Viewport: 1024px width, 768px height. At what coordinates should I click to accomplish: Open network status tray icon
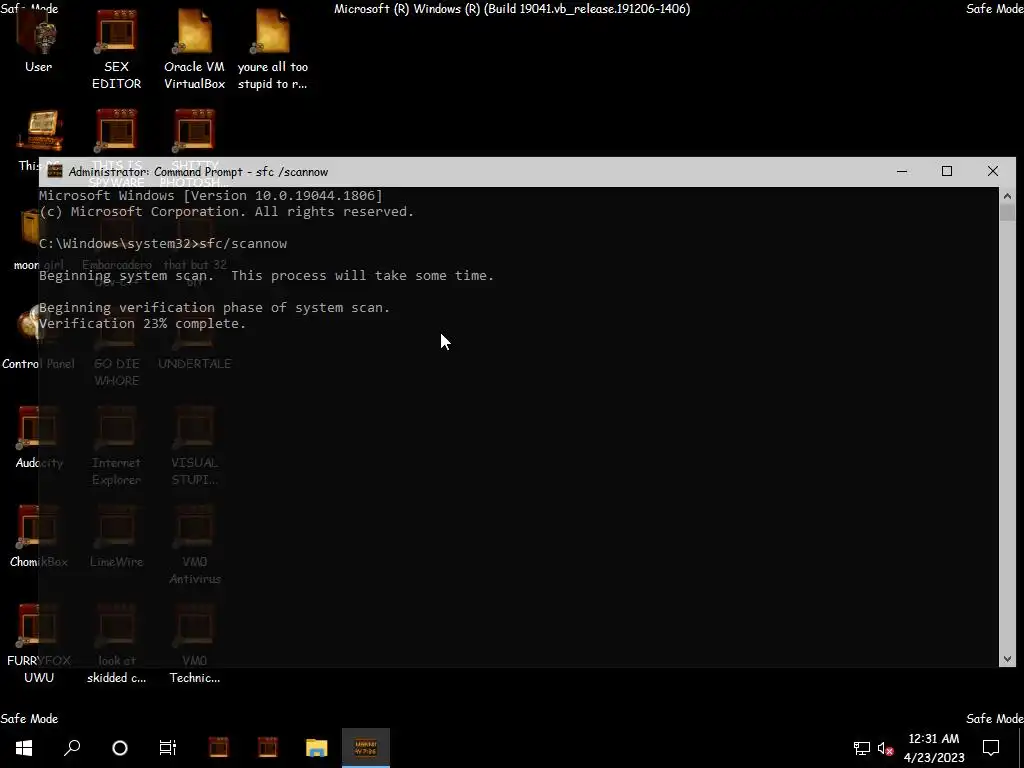coord(861,748)
